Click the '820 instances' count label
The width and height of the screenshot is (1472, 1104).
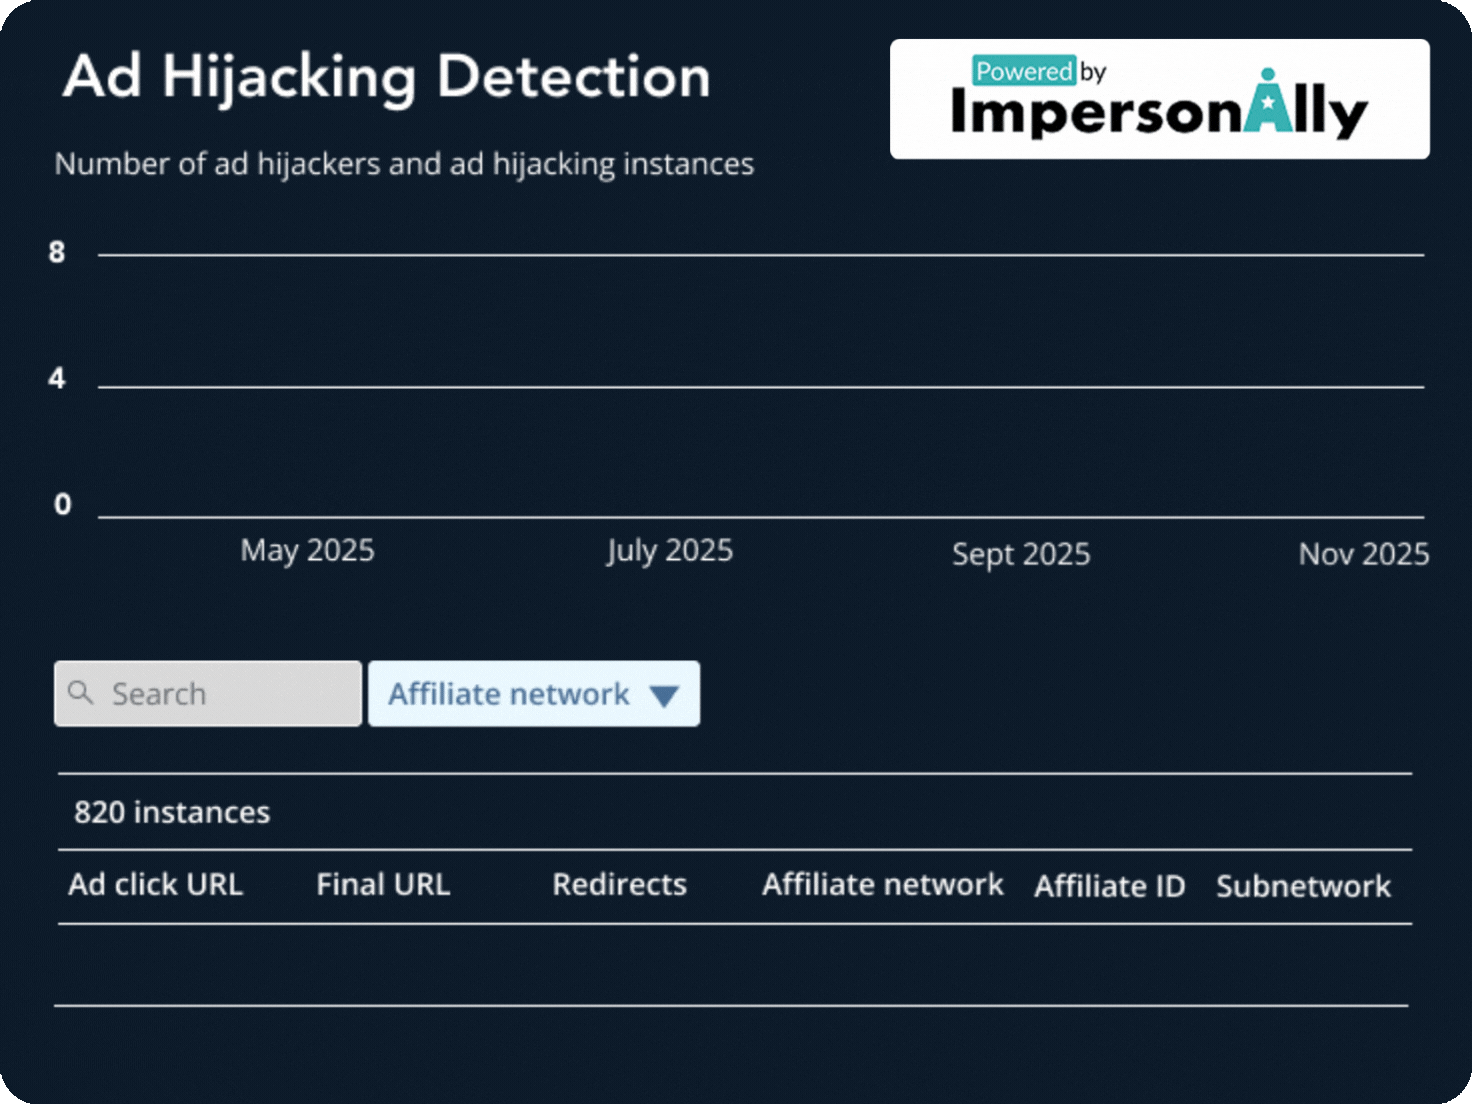tap(172, 812)
